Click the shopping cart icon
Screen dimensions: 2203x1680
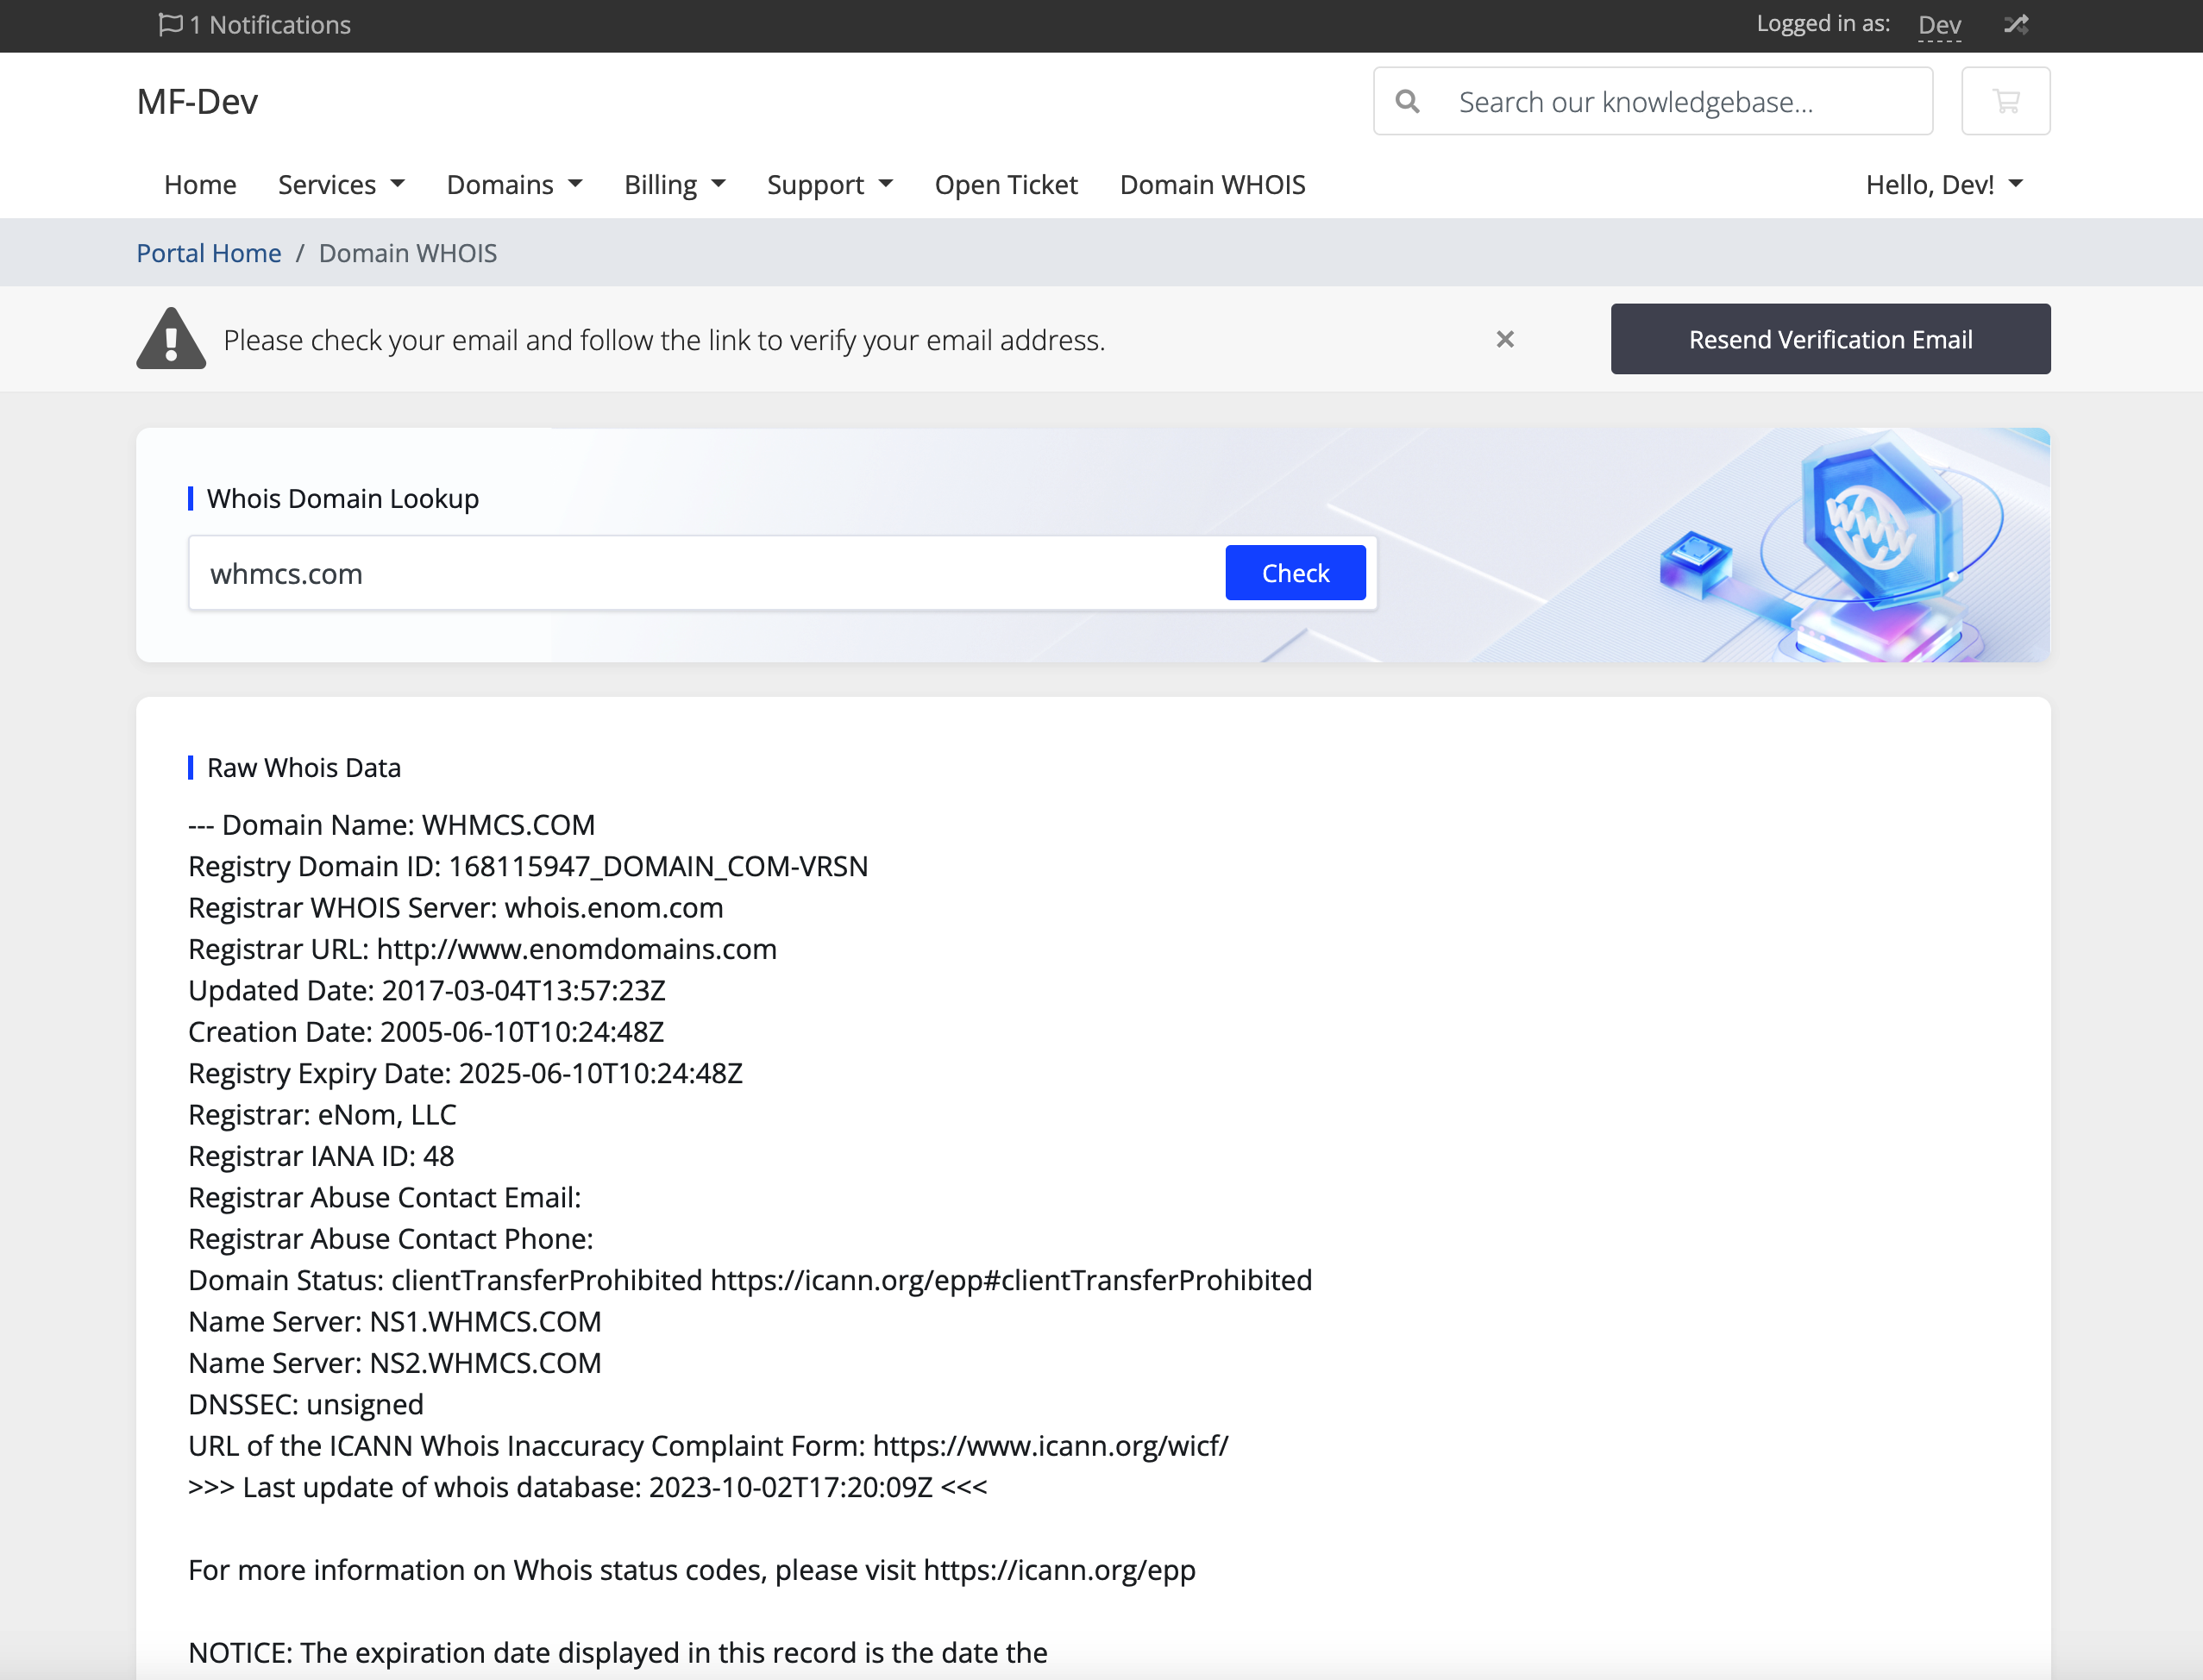pyautogui.click(x=2005, y=101)
